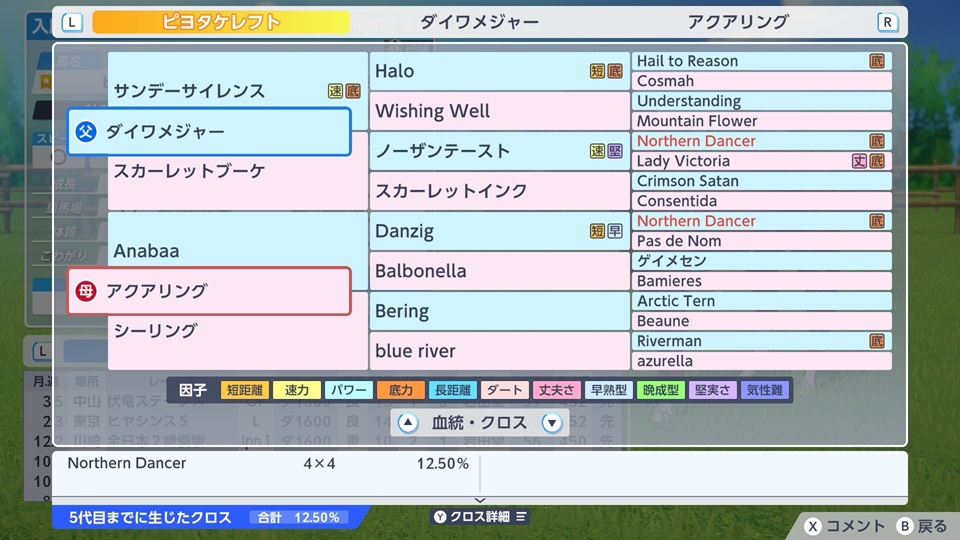Select the ダイワメジャー sire box
The image size is (960, 540).
(x=209, y=132)
